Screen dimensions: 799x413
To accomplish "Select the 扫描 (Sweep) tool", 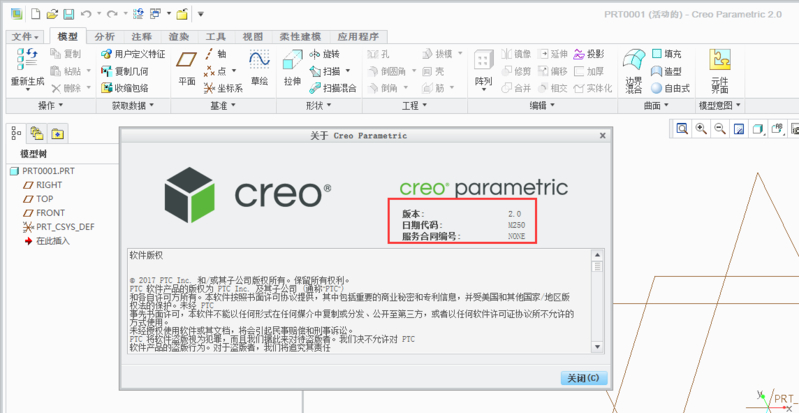I will [324, 71].
